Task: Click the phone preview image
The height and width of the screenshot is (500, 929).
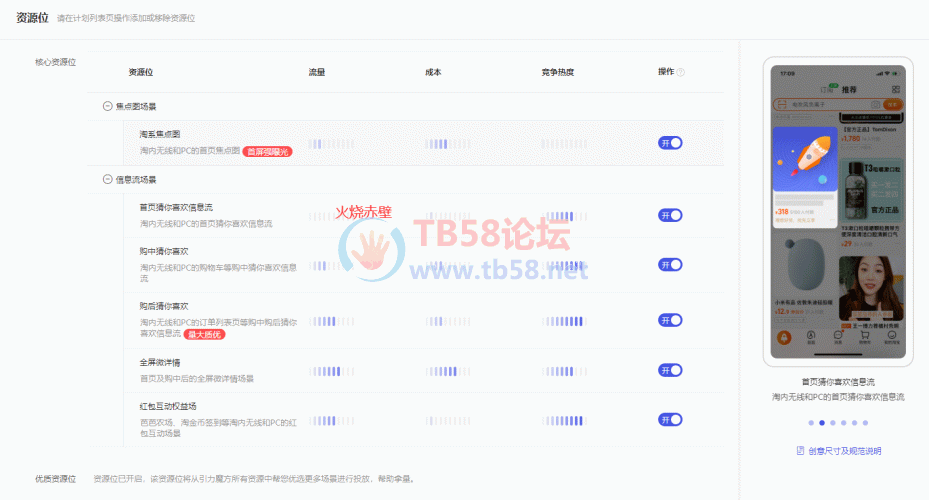Action: tap(838, 213)
